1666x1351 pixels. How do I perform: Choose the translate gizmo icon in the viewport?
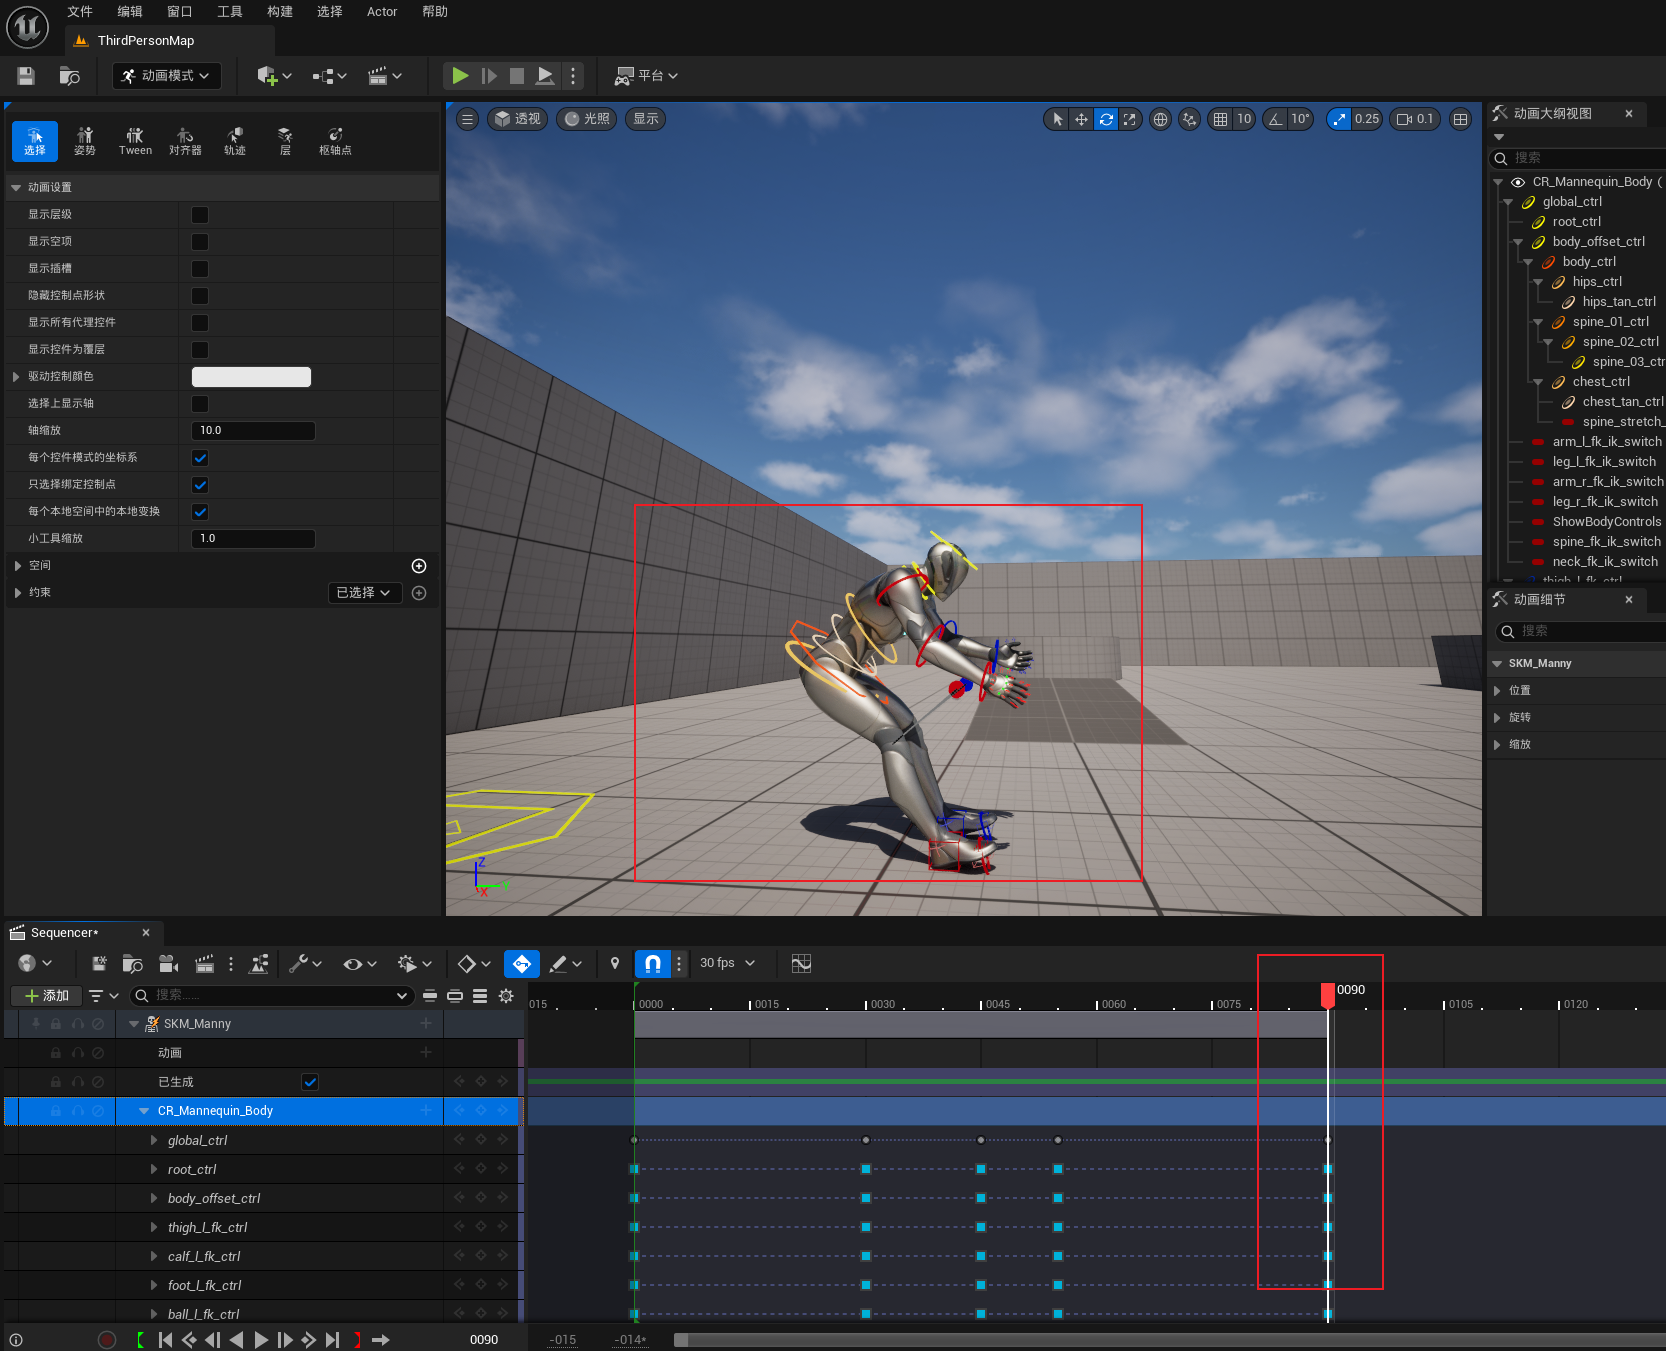(1081, 119)
